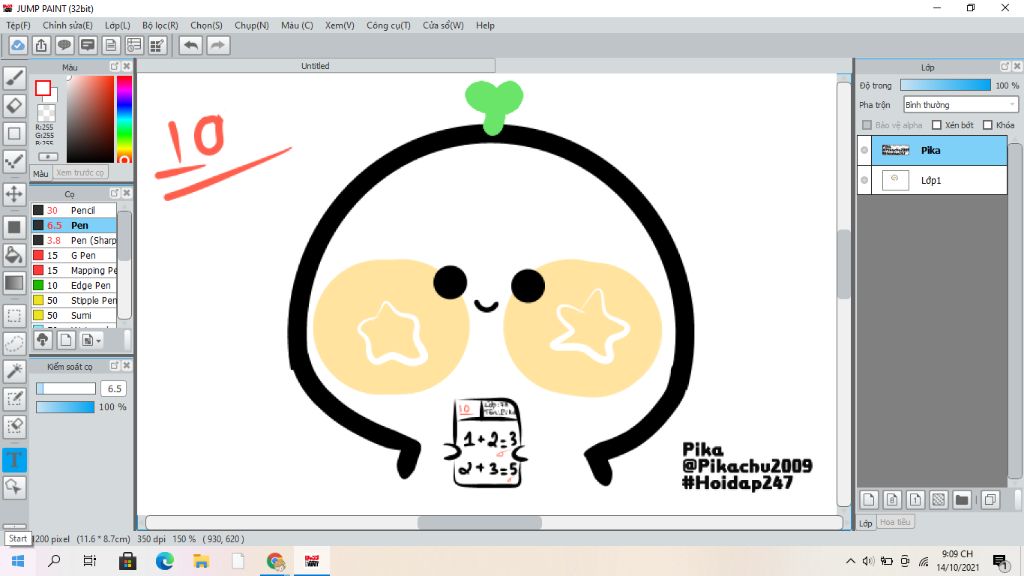Choose the Edge Pen brush
The image size is (1024, 576).
[x=74, y=285]
